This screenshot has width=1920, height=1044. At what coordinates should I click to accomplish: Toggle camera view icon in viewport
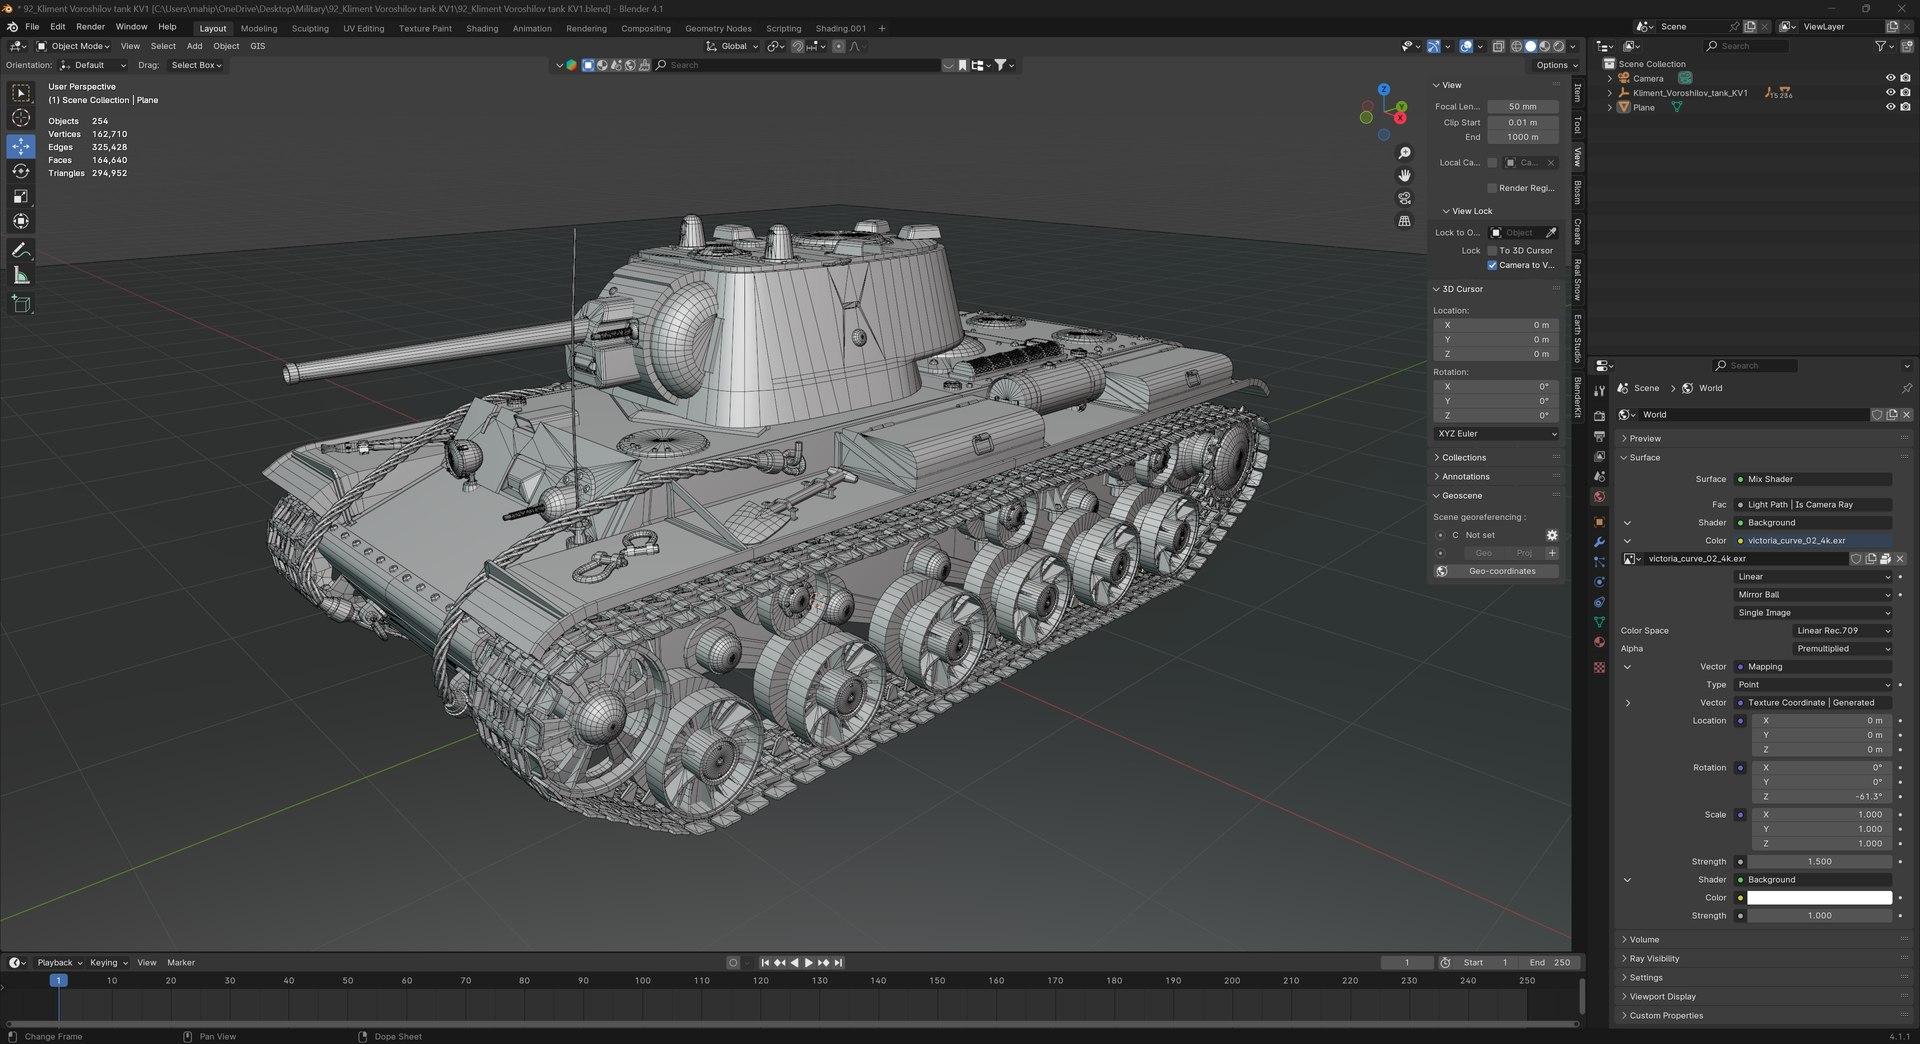click(1405, 198)
